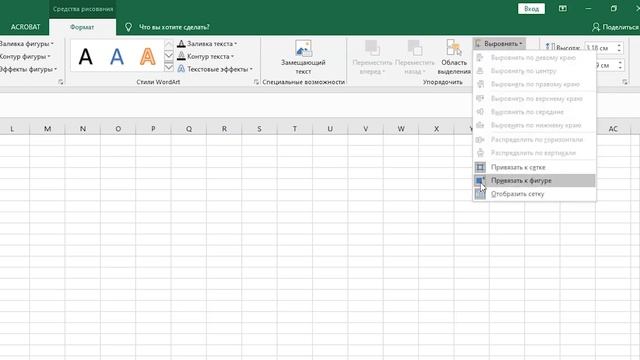Select column U header
This screenshot has height=360, width=640.
(330, 129)
